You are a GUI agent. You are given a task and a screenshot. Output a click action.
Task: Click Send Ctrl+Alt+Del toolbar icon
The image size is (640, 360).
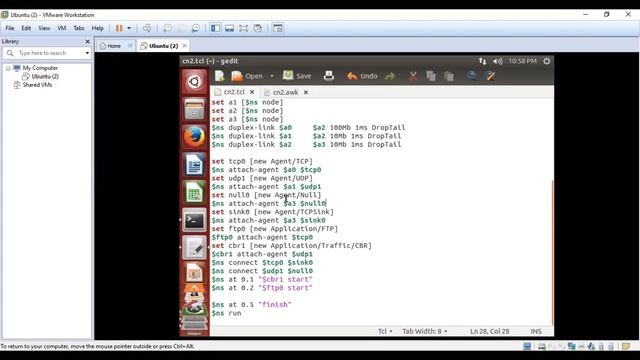click(x=147, y=28)
